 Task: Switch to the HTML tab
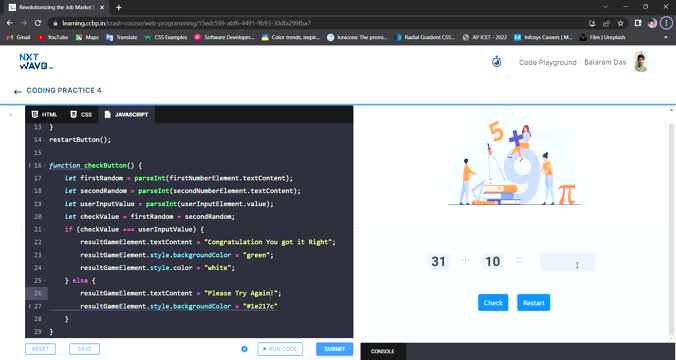click(44, 115)
